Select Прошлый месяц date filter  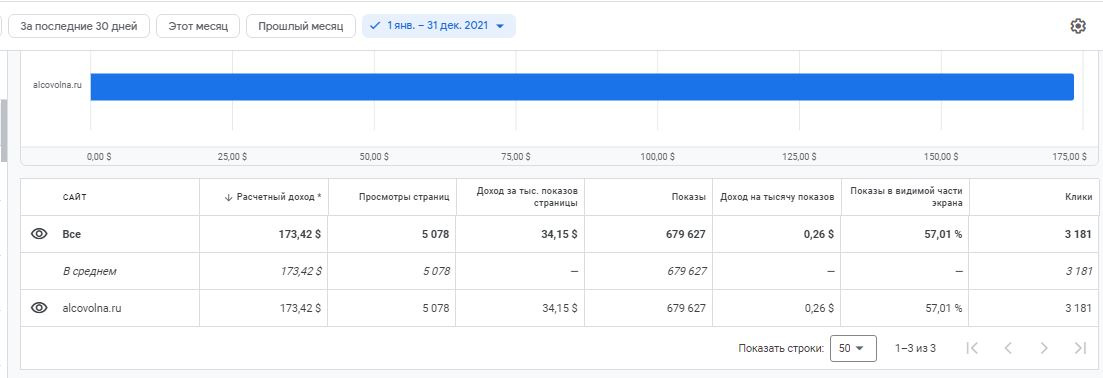pyautogui.click(x=300, y=26)
